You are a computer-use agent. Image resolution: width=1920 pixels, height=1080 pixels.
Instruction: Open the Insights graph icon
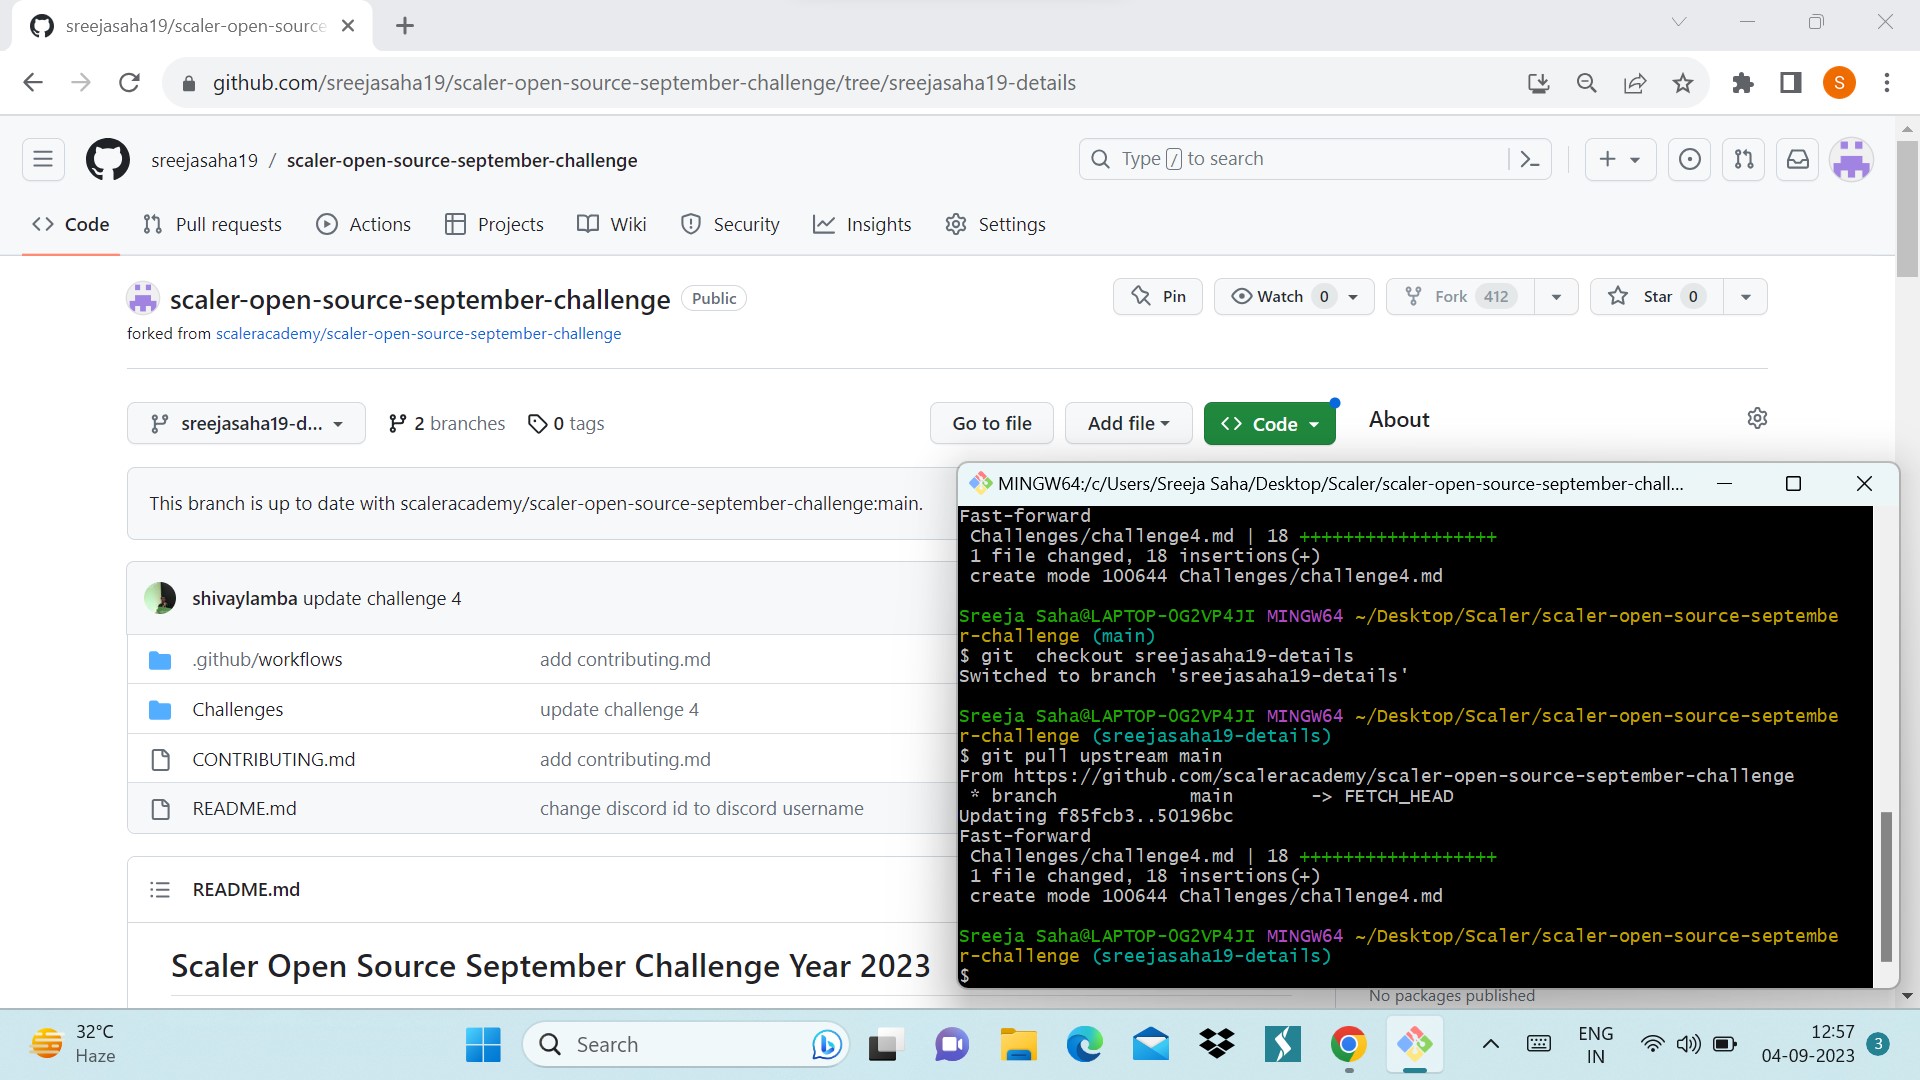click(824, 224)
